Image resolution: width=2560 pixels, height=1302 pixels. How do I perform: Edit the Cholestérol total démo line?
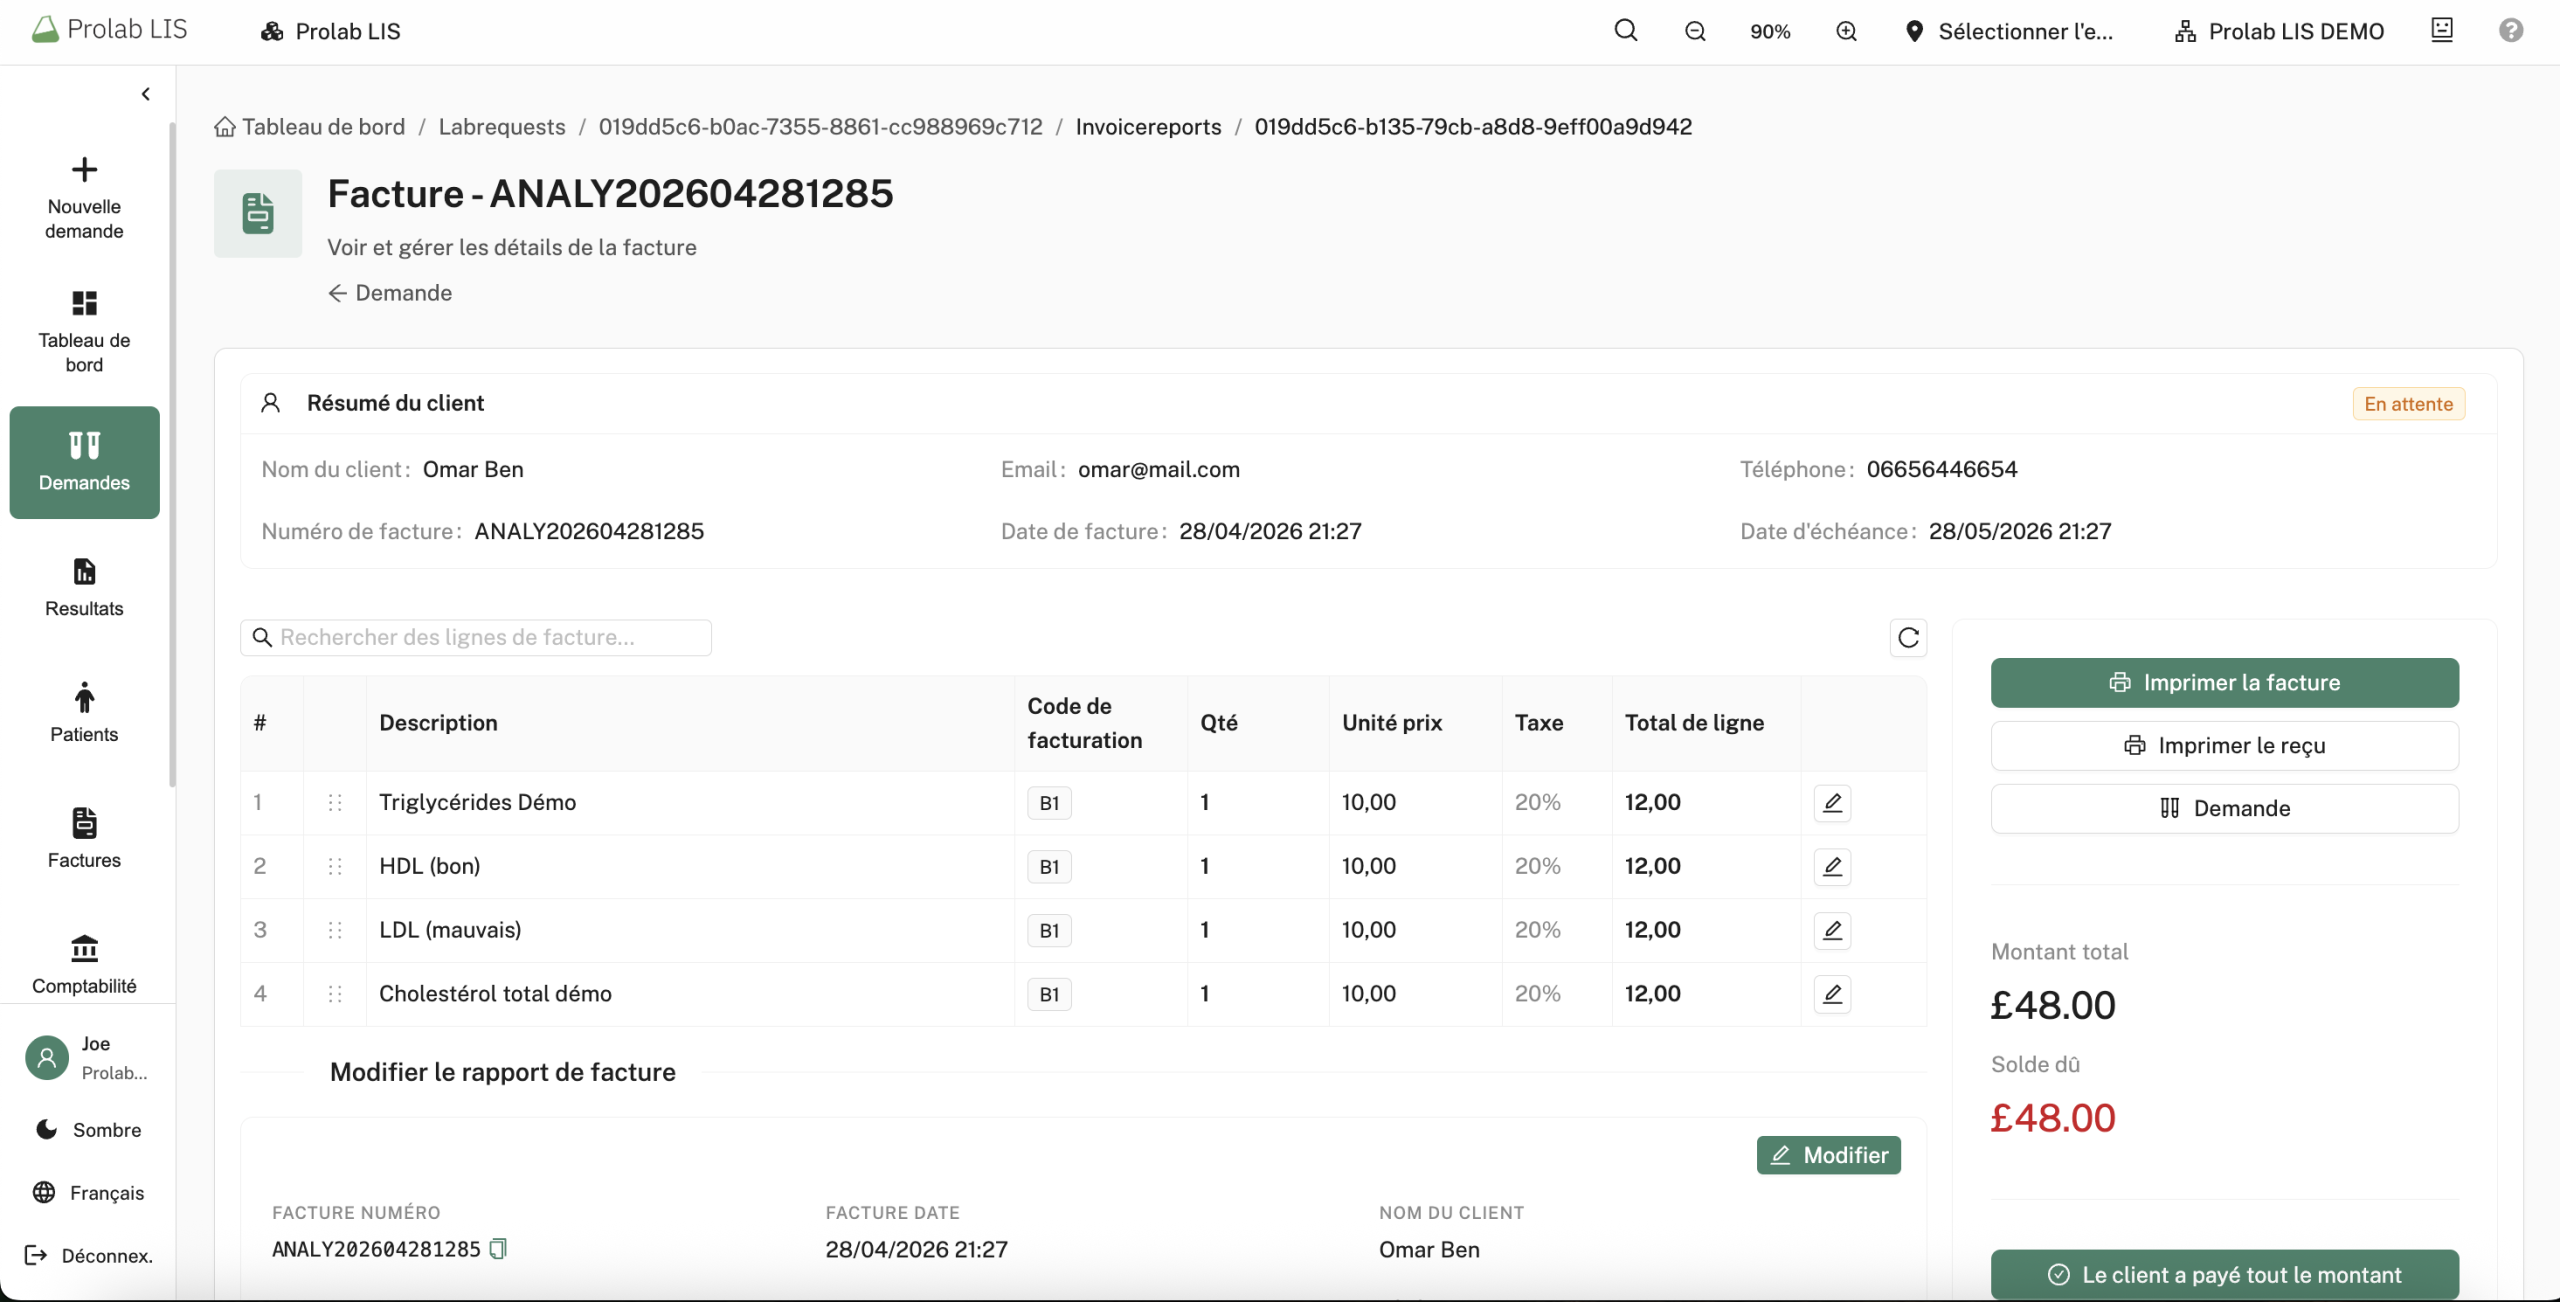tap(1832, 994)
